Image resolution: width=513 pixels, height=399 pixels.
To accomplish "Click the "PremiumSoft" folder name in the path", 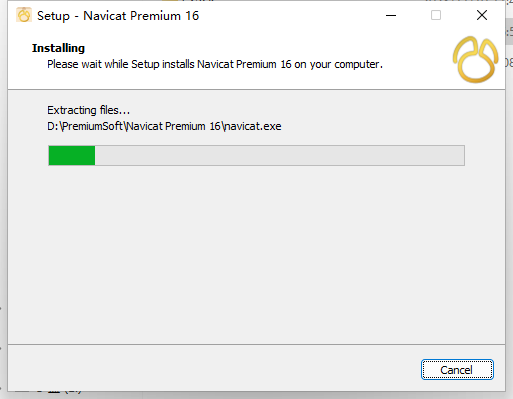I will pyautogui.click(x=93, y=126).
